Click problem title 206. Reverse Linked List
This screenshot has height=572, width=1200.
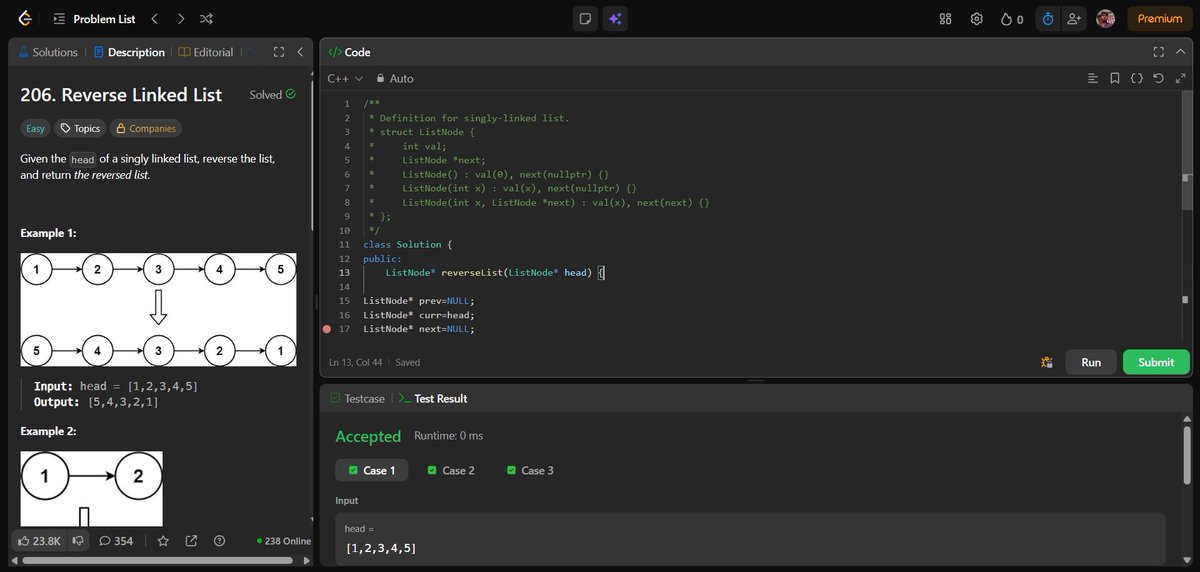point(121,95)
